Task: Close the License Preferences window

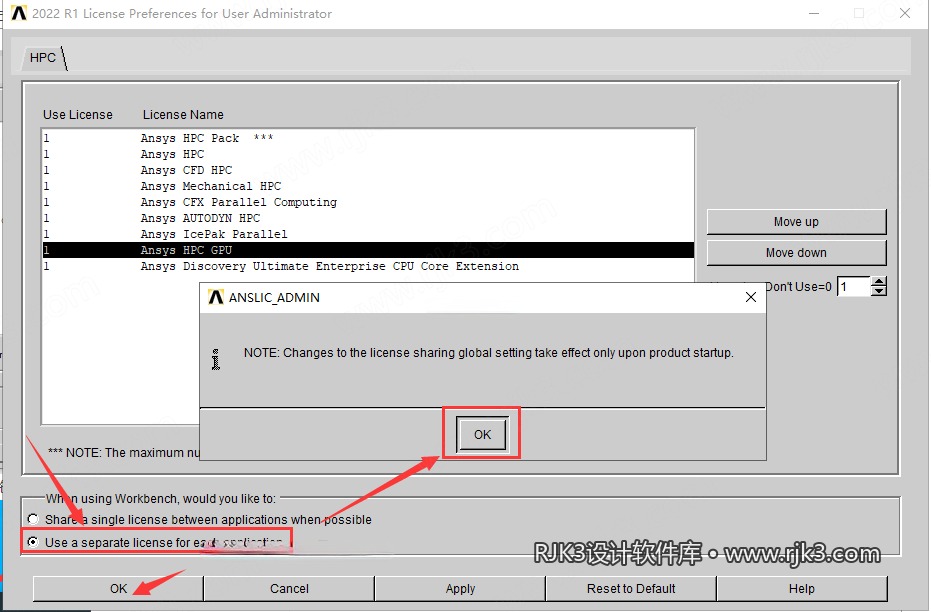Action: pos(905,13)
